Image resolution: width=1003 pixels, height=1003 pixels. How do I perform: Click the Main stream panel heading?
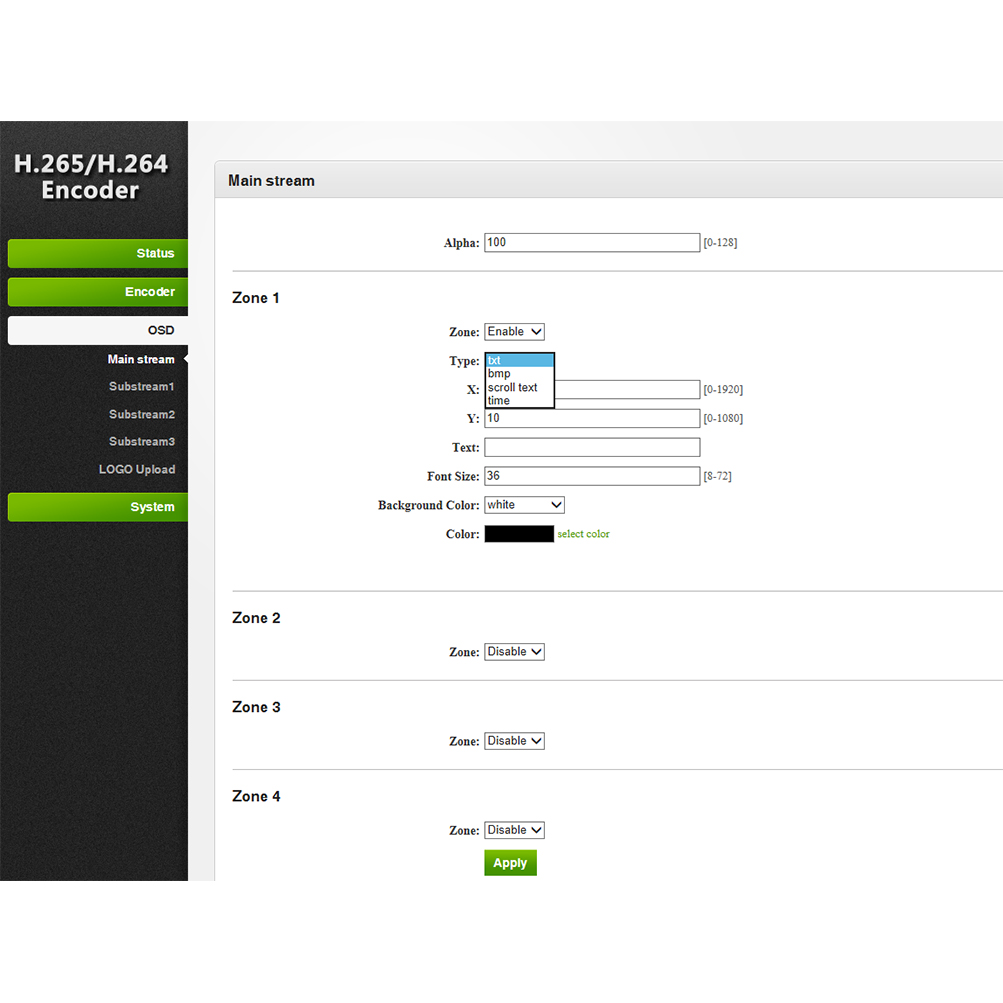click(x=271, y=181)
